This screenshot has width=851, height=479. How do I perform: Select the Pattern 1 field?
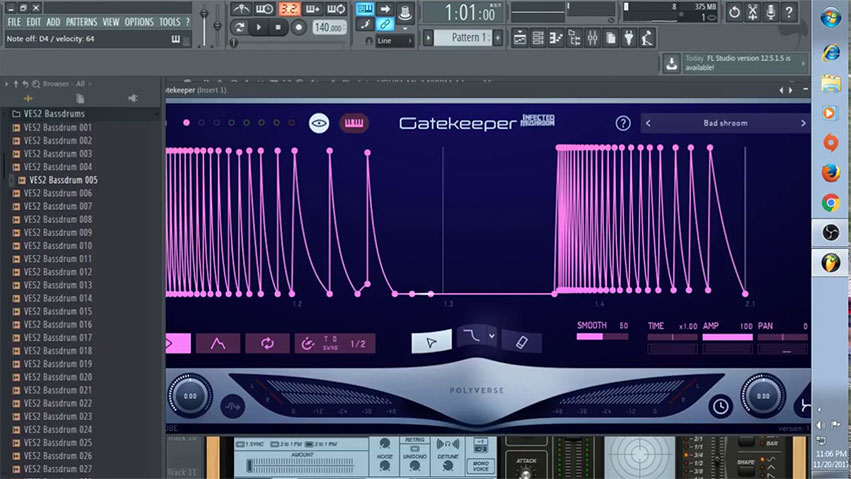[x=463, y=38]
